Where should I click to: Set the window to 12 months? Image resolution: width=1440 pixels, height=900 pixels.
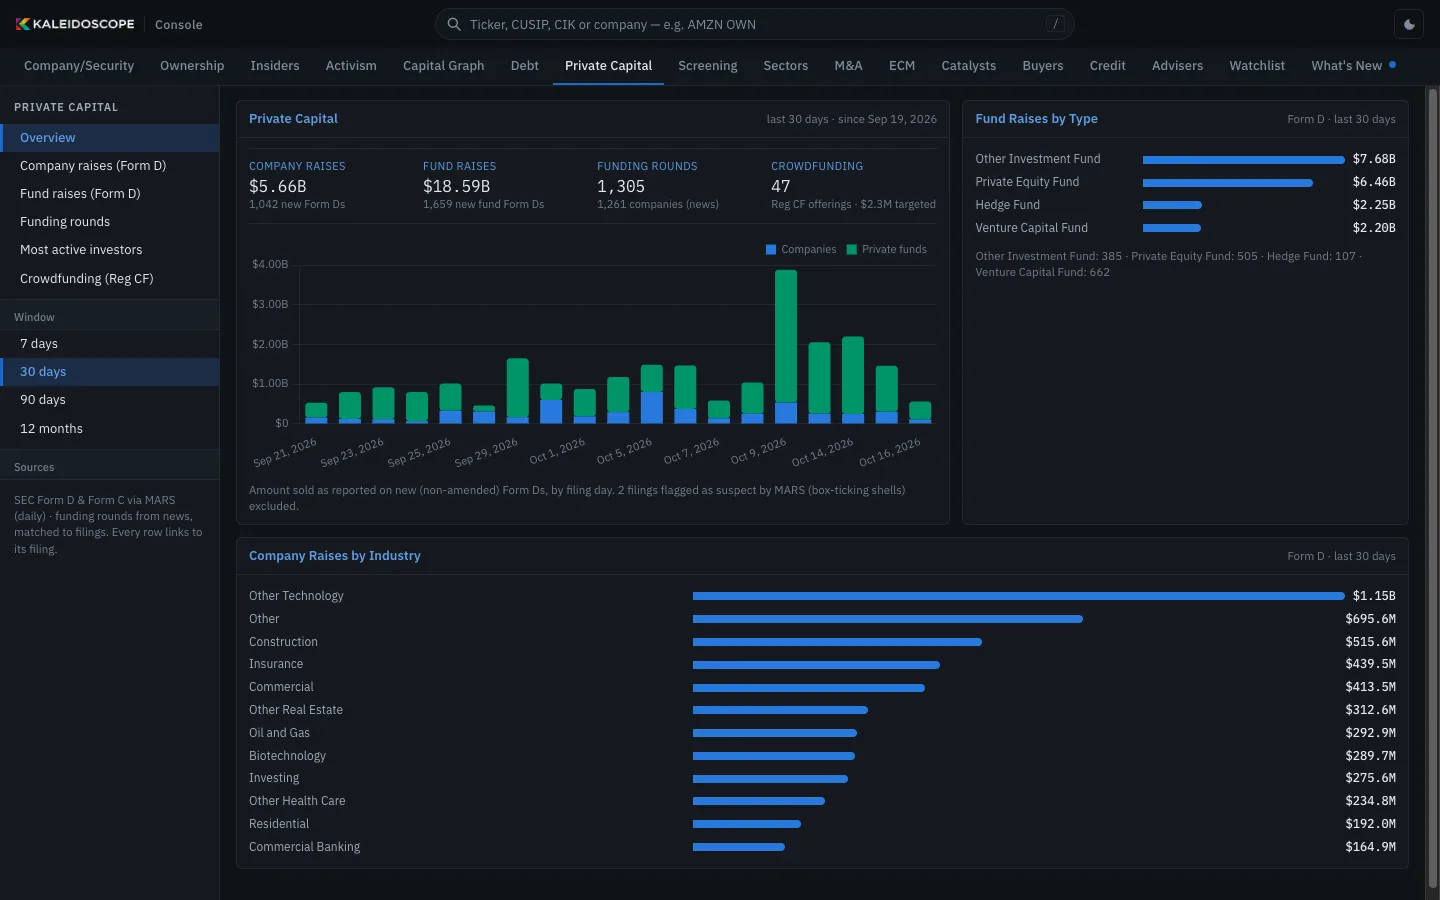(x=110, y=429)
